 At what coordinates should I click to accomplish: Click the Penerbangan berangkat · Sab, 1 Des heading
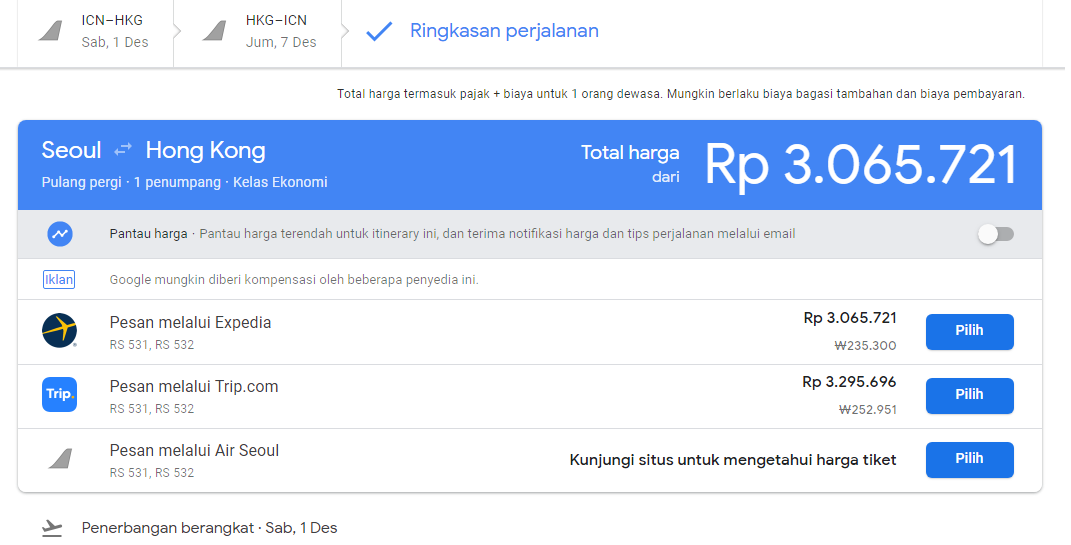[209, 528]
